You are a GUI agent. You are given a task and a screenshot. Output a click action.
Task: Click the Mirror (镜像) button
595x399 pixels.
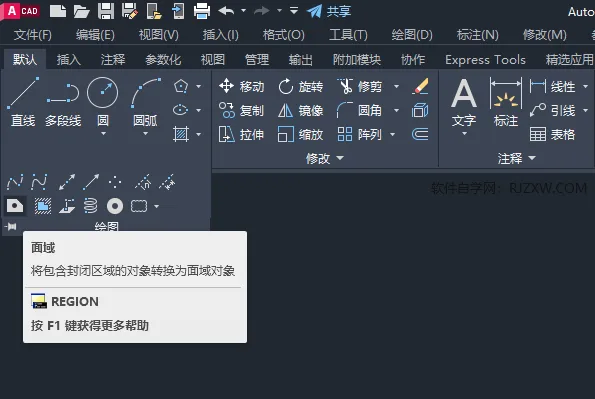pos(301,110)
